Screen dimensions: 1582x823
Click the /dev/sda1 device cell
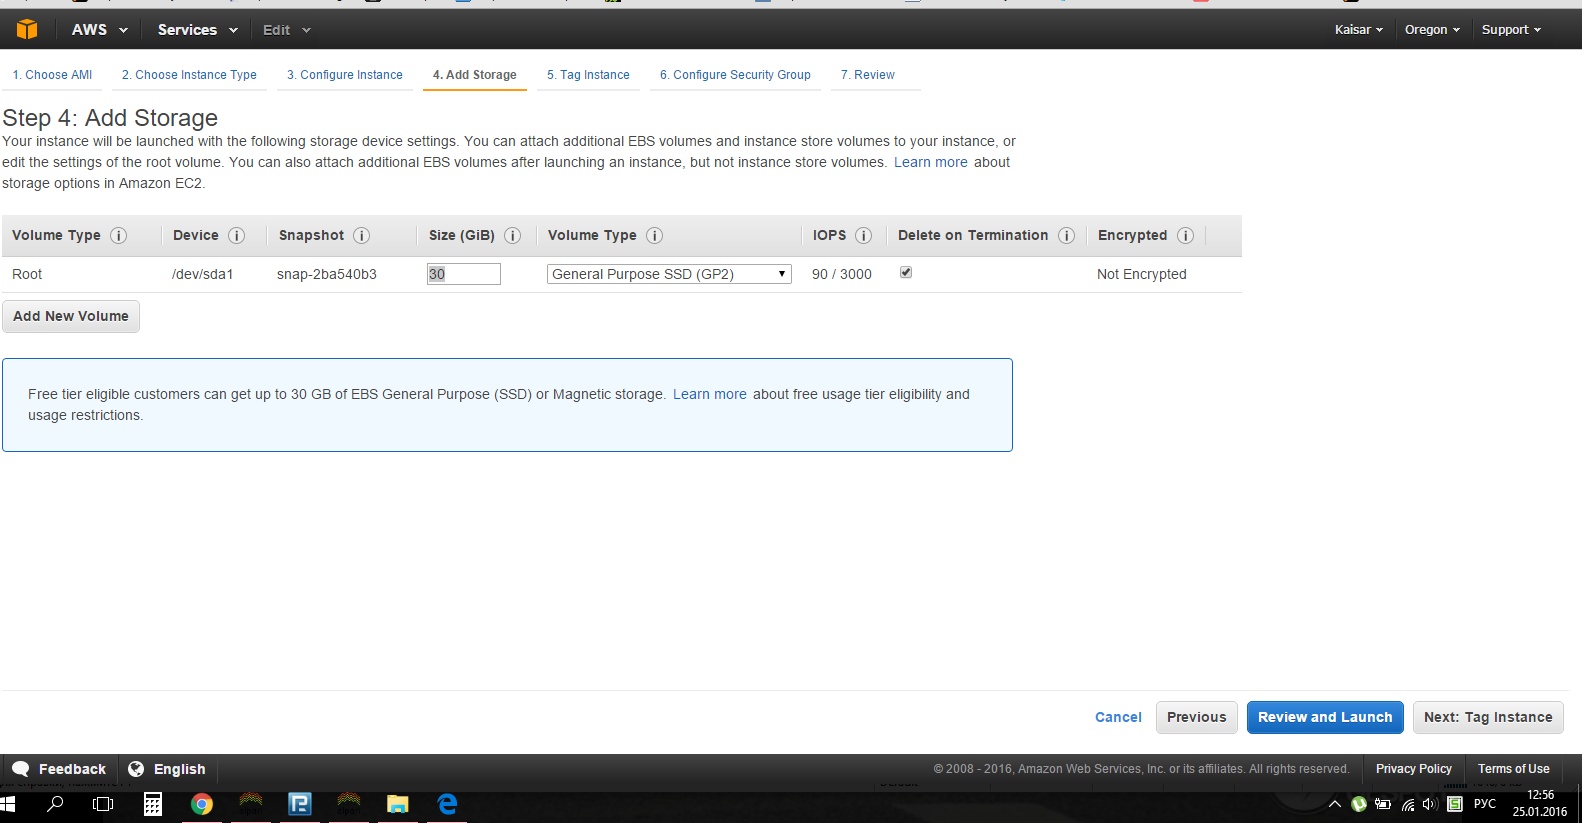coord(202,274)
